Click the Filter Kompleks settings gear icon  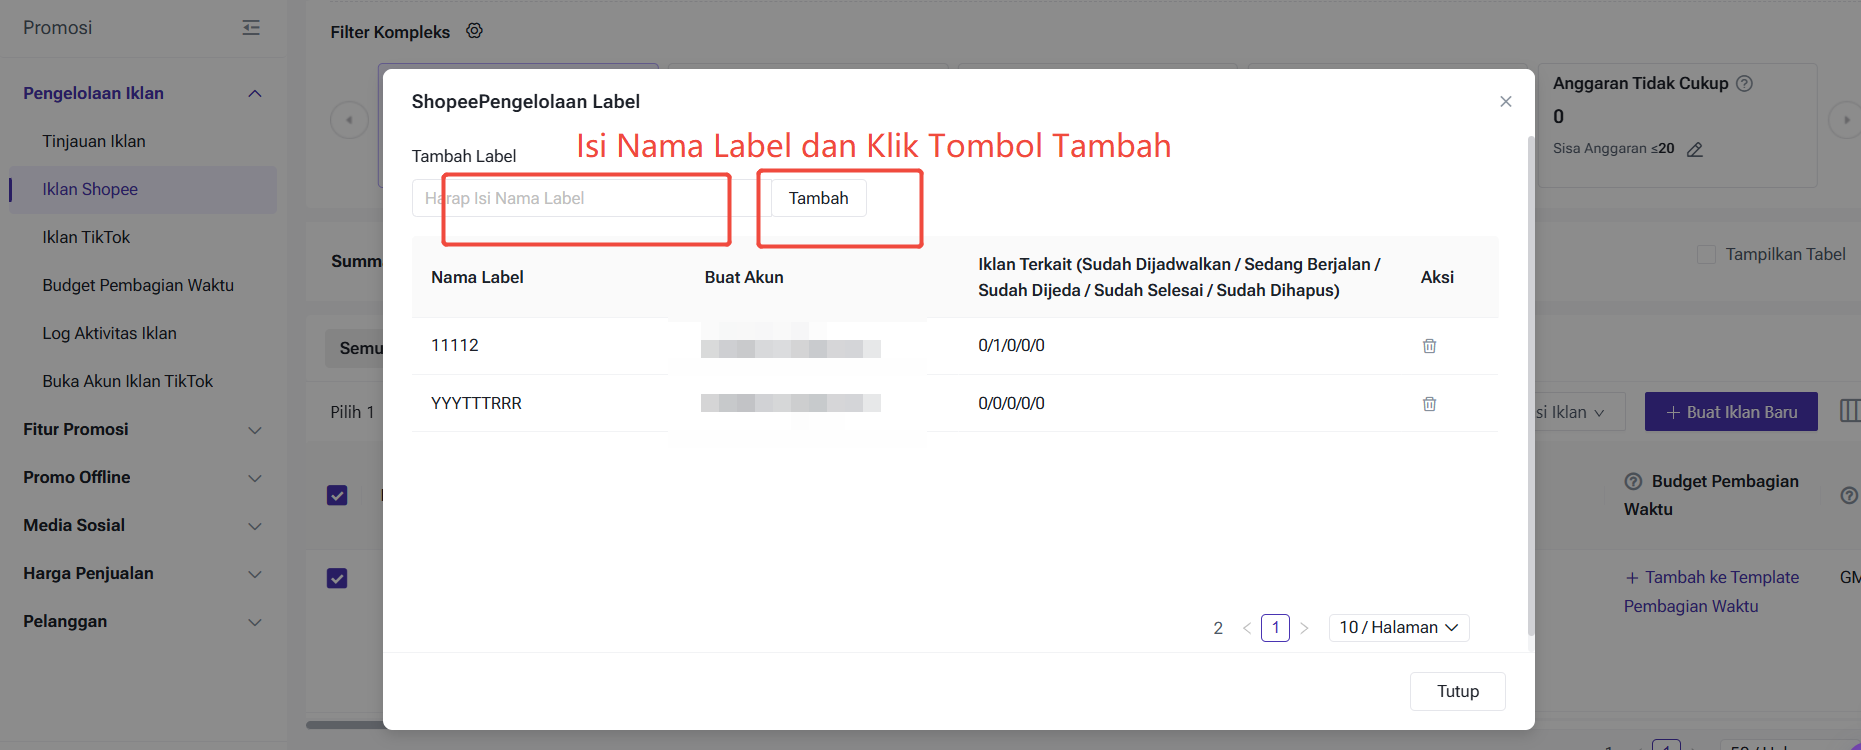[x=475, y=31]
